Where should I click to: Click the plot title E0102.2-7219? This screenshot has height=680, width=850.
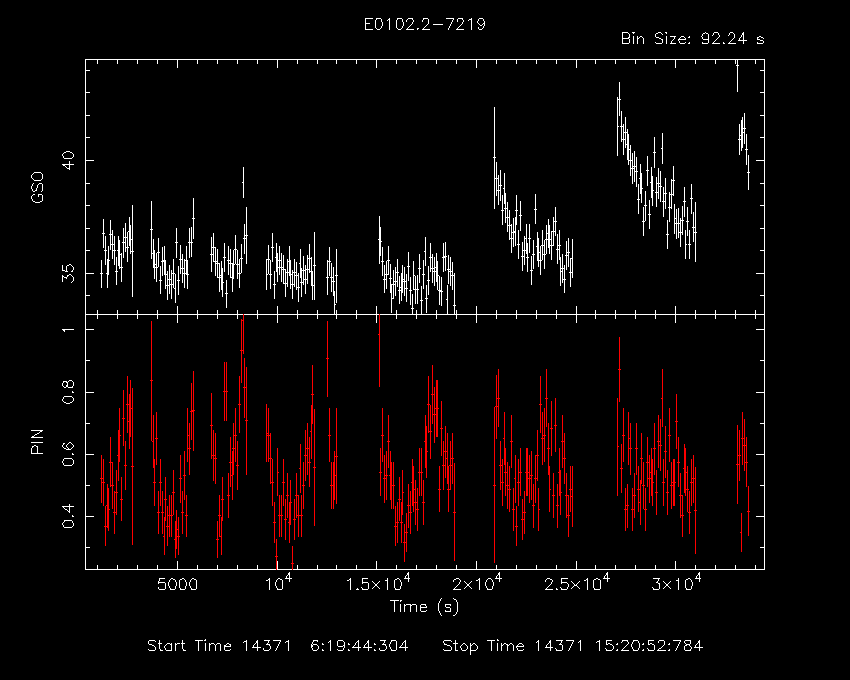click(x=424, y=24)
